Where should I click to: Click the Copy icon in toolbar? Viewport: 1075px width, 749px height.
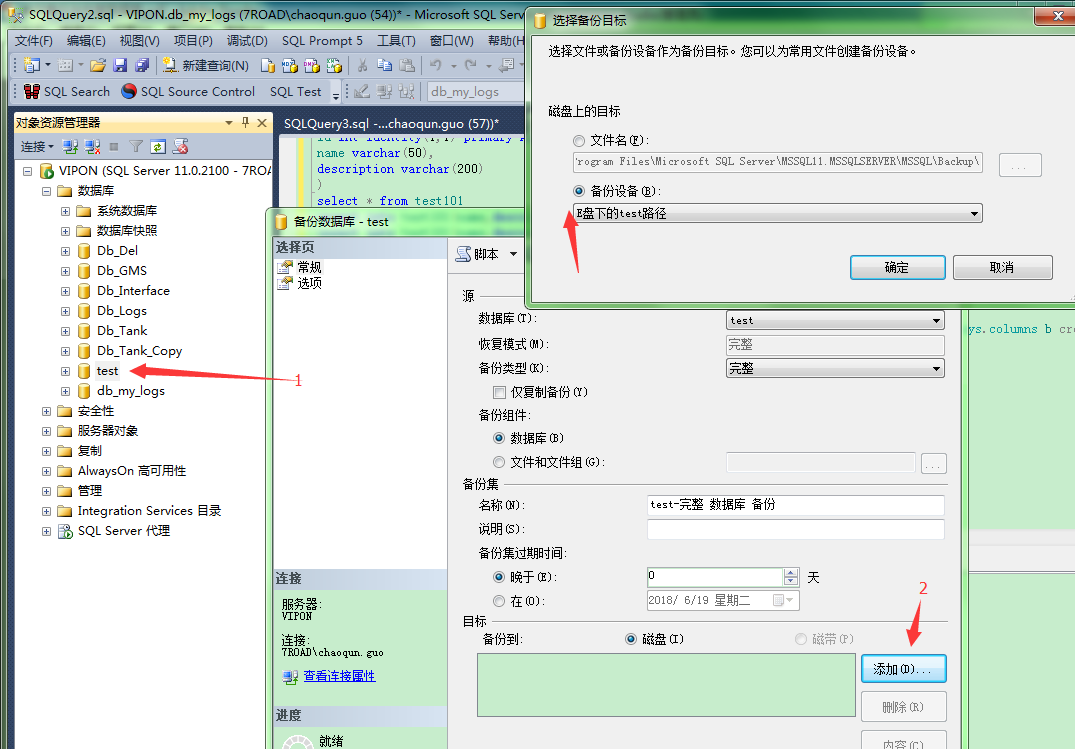[385, 65]
